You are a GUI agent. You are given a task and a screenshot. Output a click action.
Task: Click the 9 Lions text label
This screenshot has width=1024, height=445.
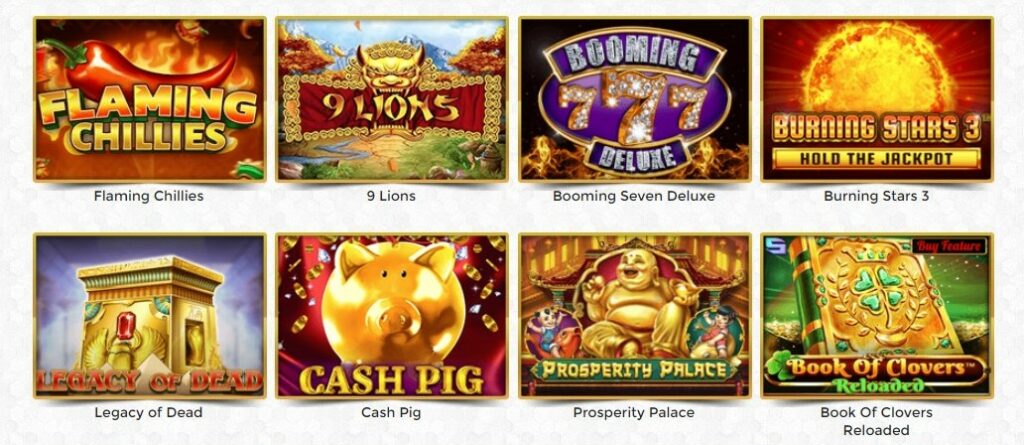coord(391,196)
